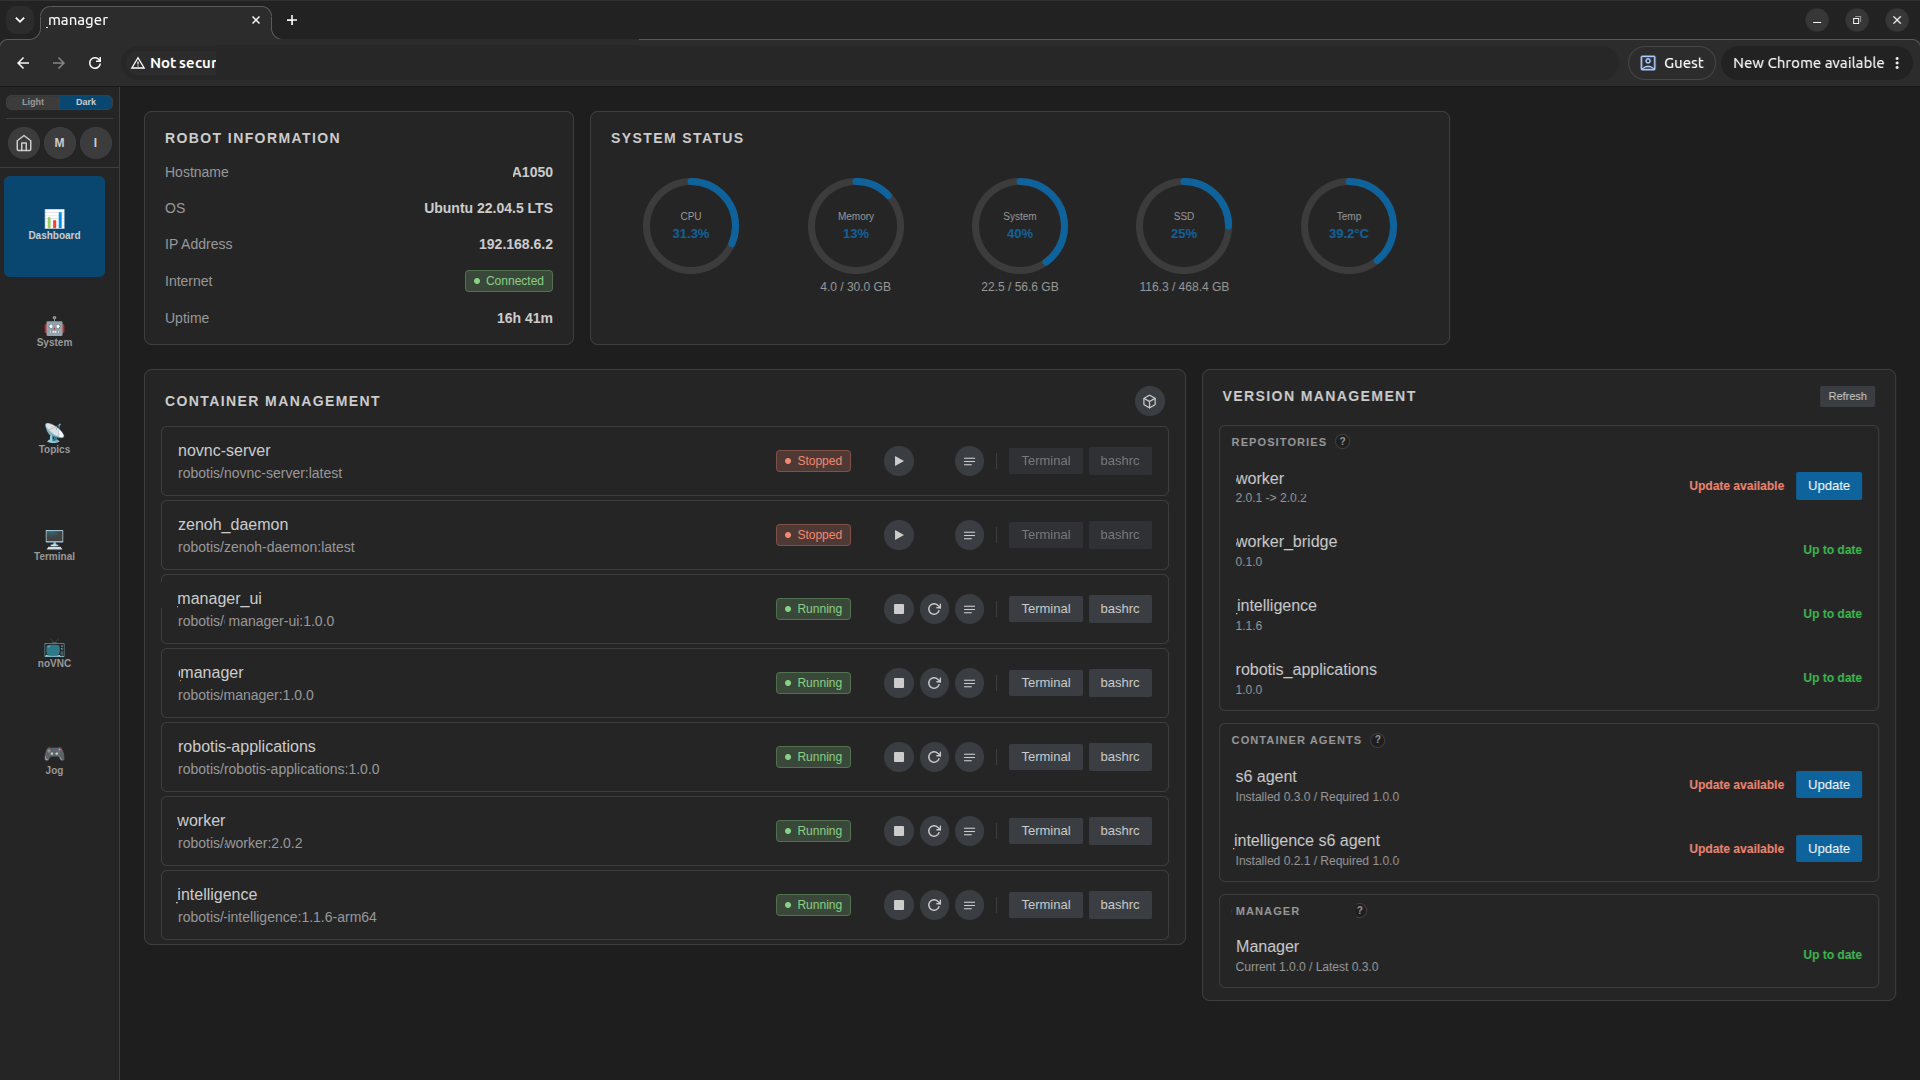Open the Topics page in the sidebar
This screenshot has width=1920, height=1080.
point(54,439)
